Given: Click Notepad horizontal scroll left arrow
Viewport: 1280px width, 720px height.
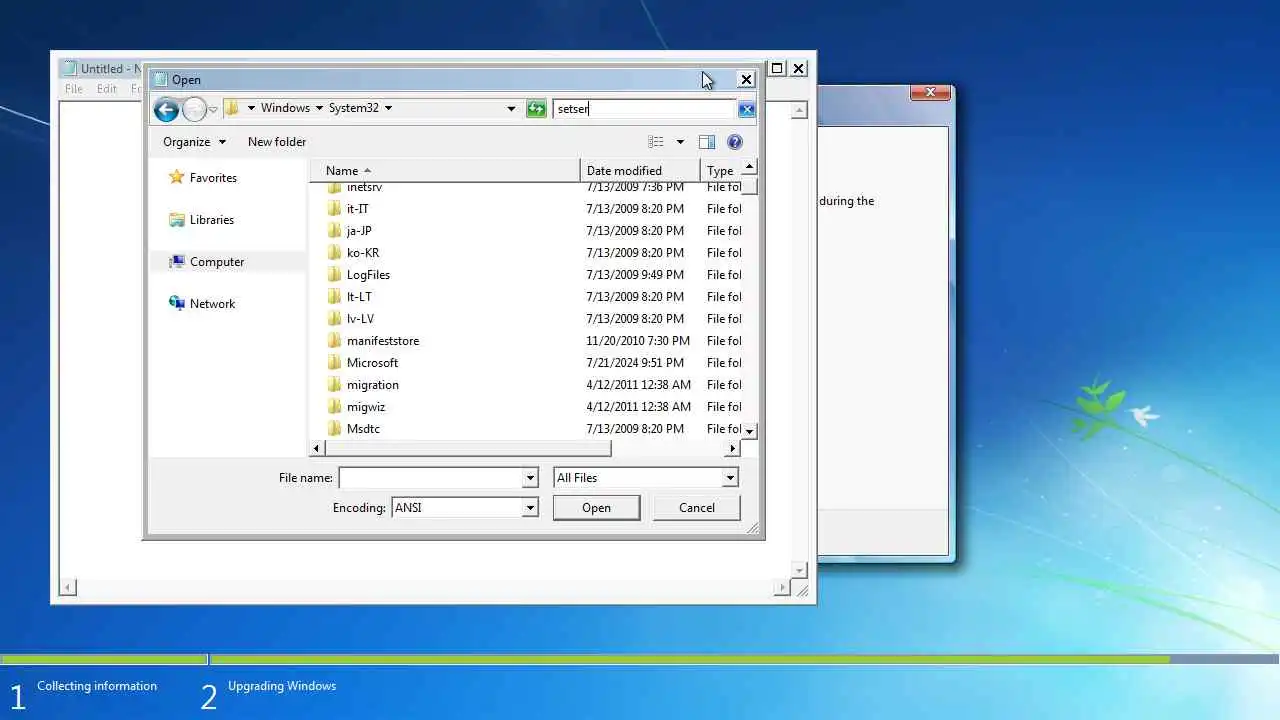Looking at the screenshot, I should coord(67,588).
